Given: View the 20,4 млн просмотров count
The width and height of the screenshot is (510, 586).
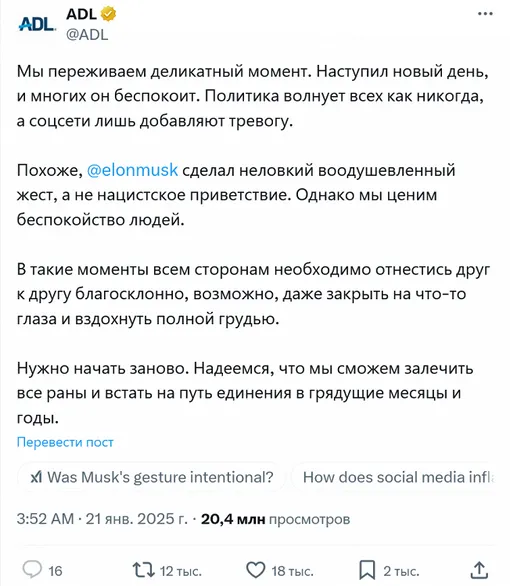Looking at the screenshot, I should [x=275, y=519].
